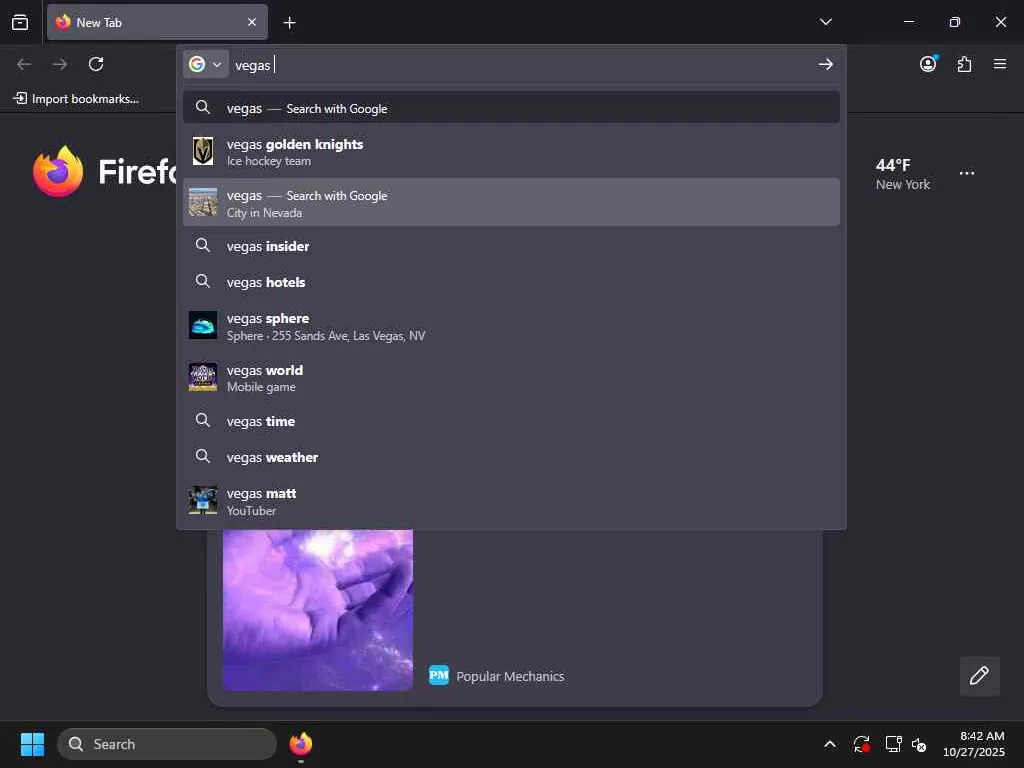Click the Popular Mechanics PM icon

(439, 675)
